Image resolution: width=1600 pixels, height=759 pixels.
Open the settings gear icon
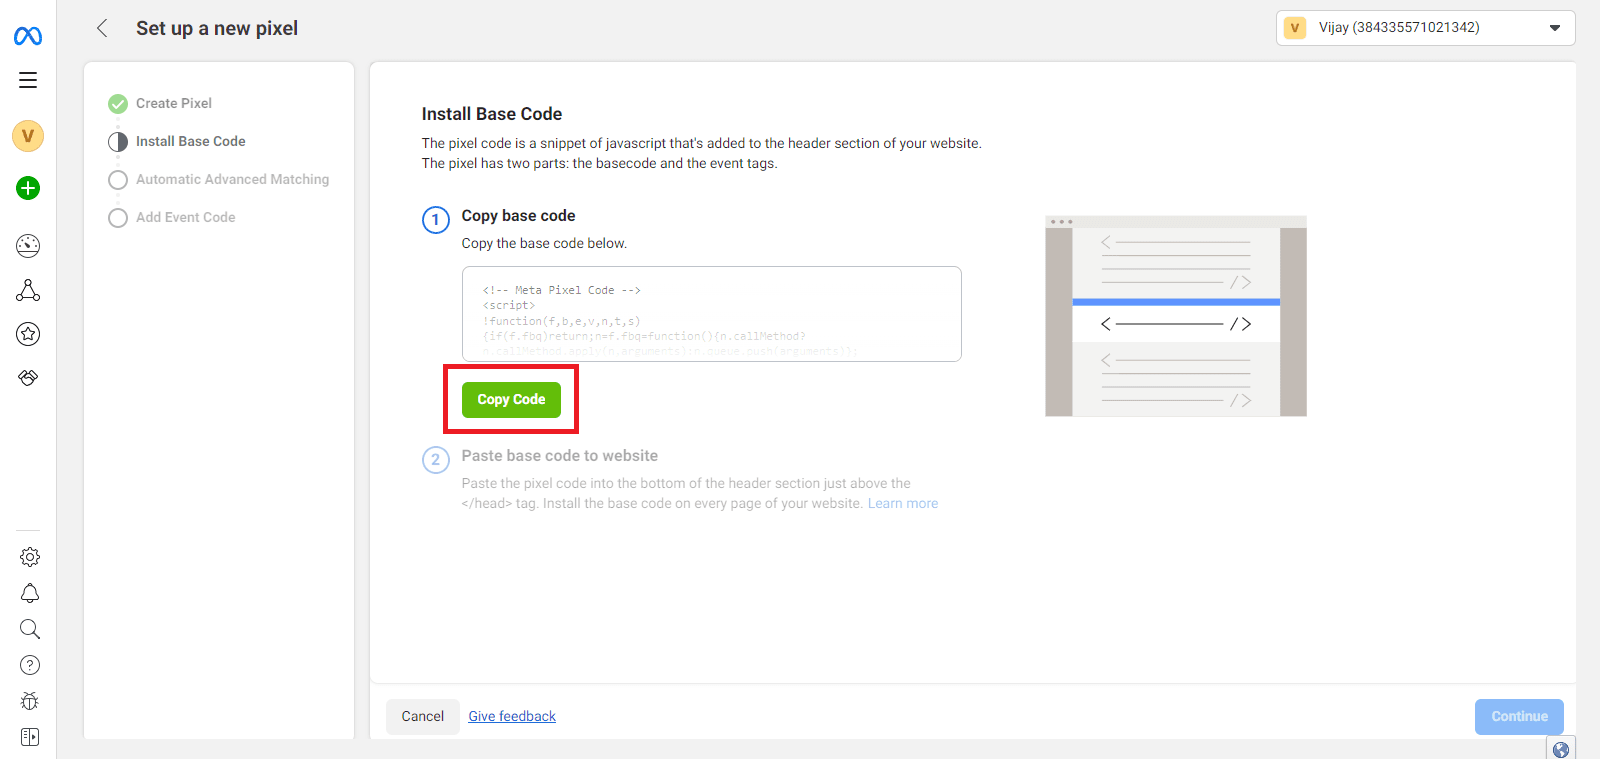tap(30, 557)
